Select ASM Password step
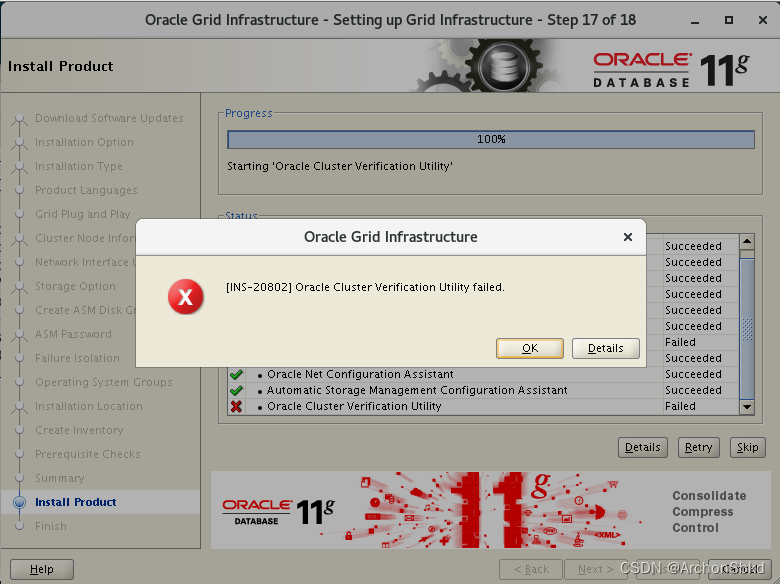Viewport: 780px width, 584px height. click(73, 334)
